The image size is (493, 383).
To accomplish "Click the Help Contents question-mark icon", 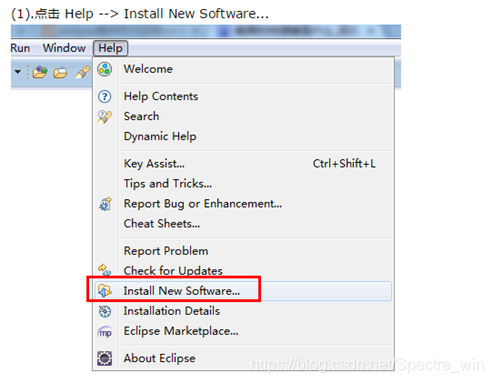I will click(x=105, y=97).
